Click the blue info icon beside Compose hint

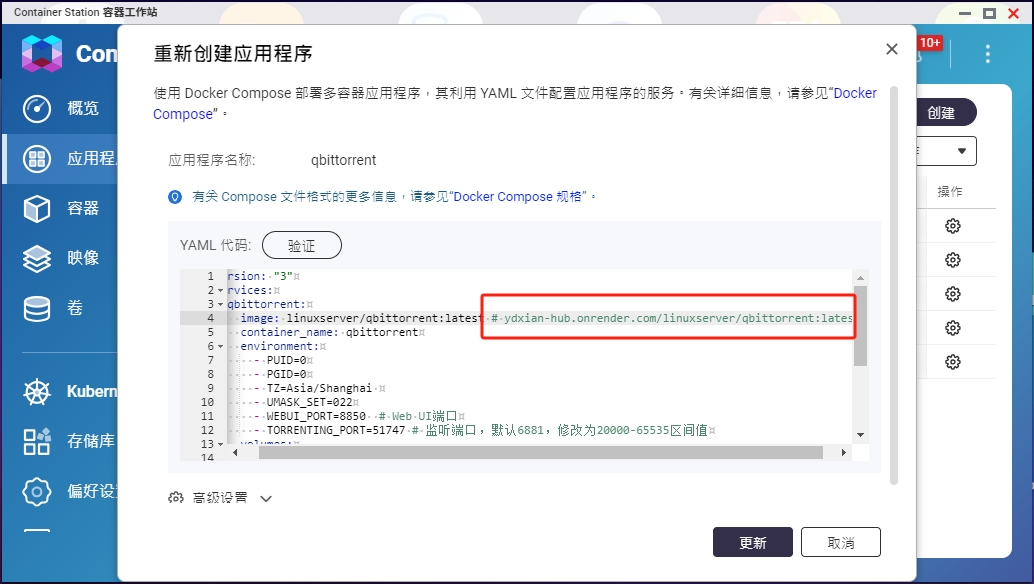point(175,196)
